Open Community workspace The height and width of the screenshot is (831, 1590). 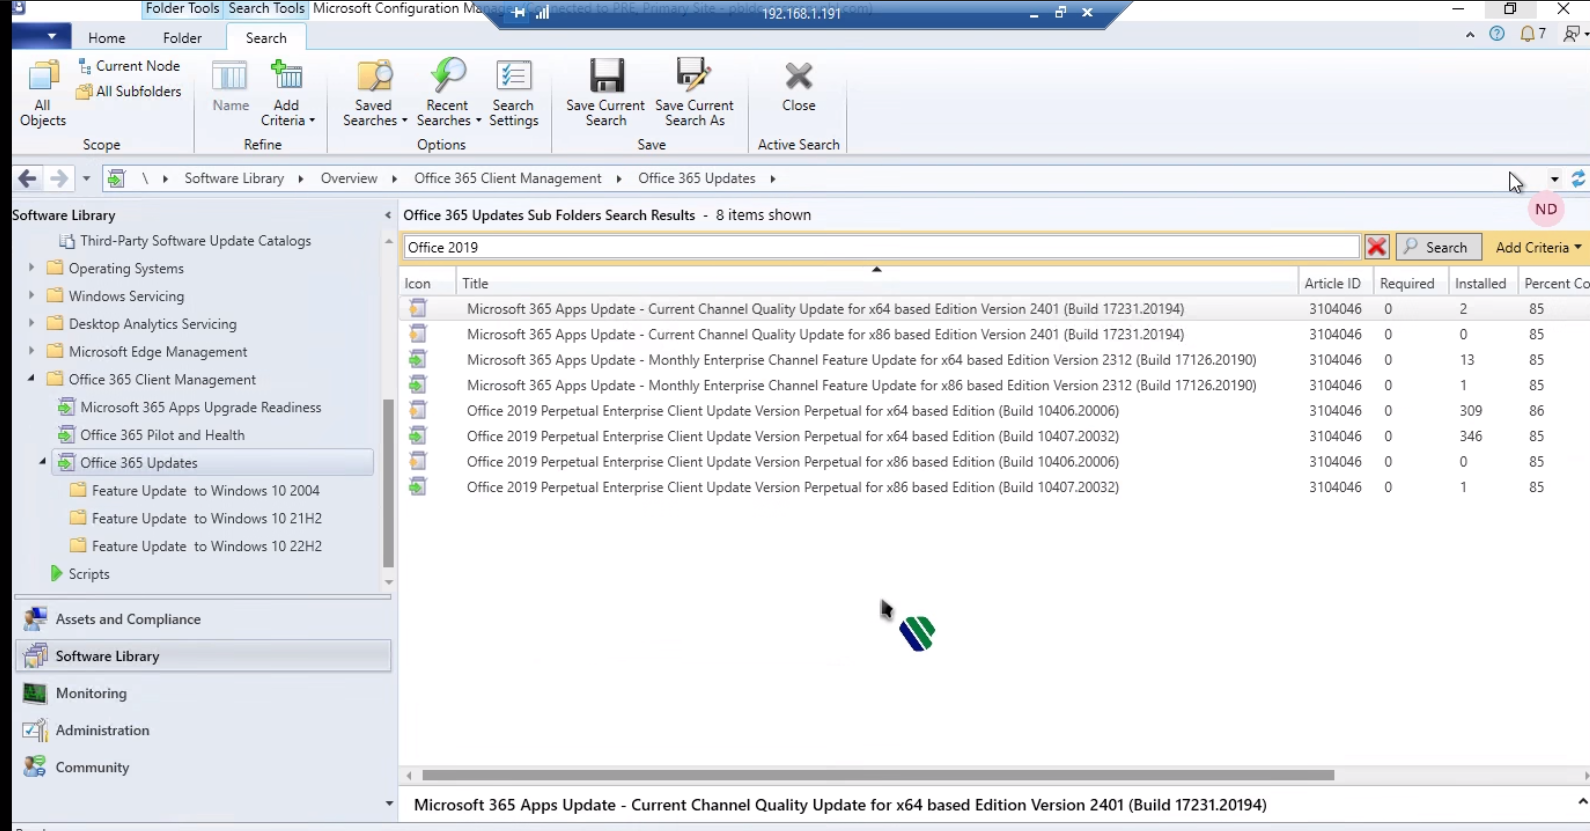[x=204, y=767]
